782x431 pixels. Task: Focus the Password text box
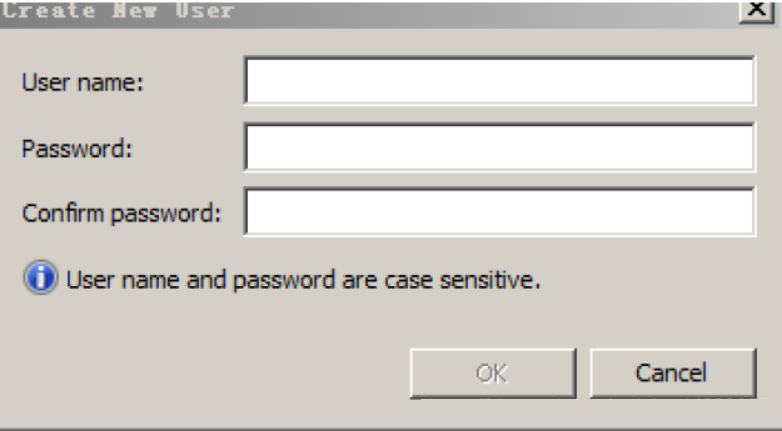499,148
